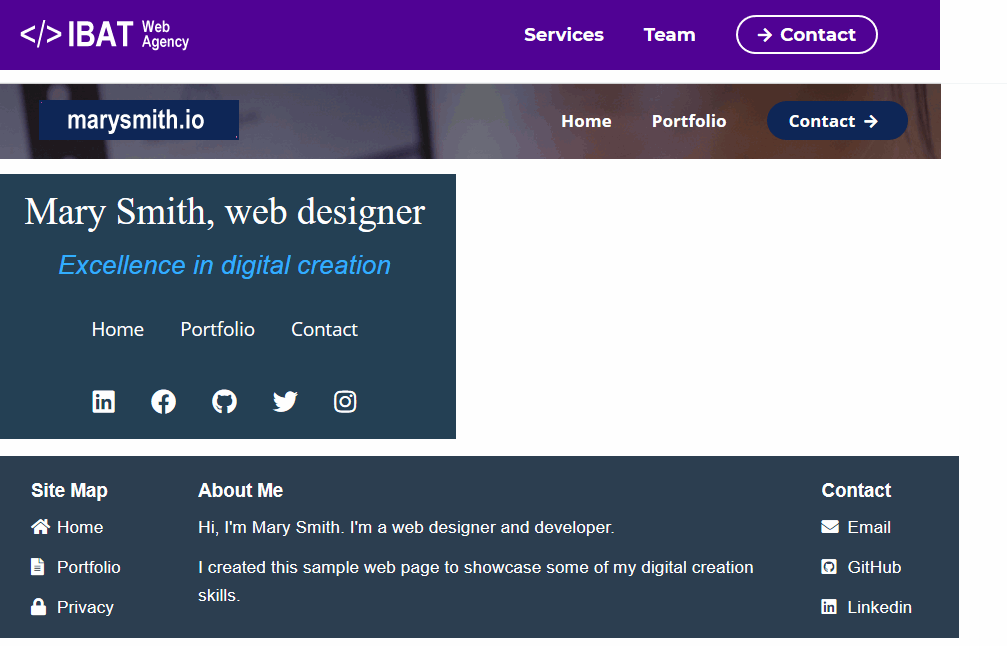Open the Team menu item
Image resolution: width=1007 pixels, height=646 pixels.
pos(669,34)
